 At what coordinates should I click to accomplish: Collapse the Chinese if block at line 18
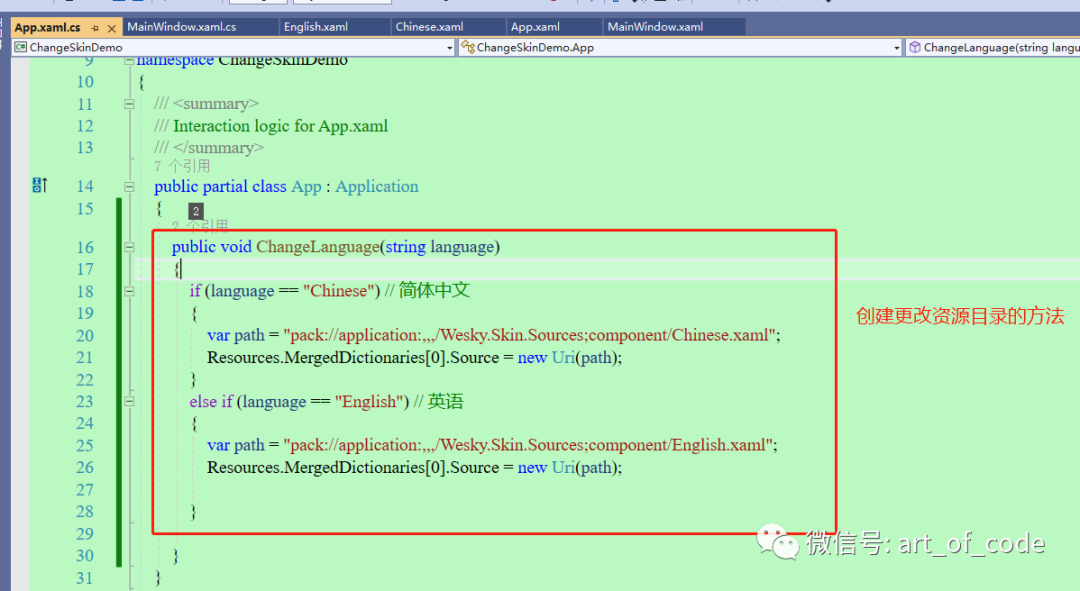[x=129, y=291]
